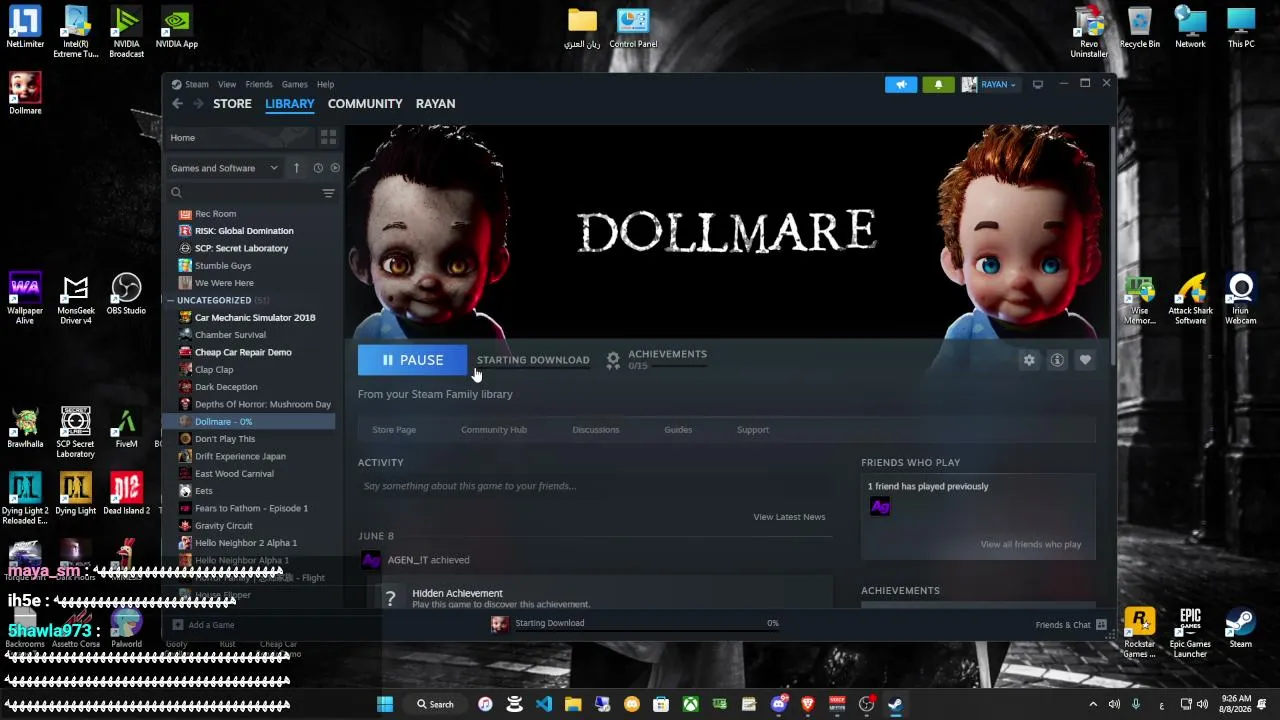
Task: Open the Windows Start menu
Action: (385, 704)
